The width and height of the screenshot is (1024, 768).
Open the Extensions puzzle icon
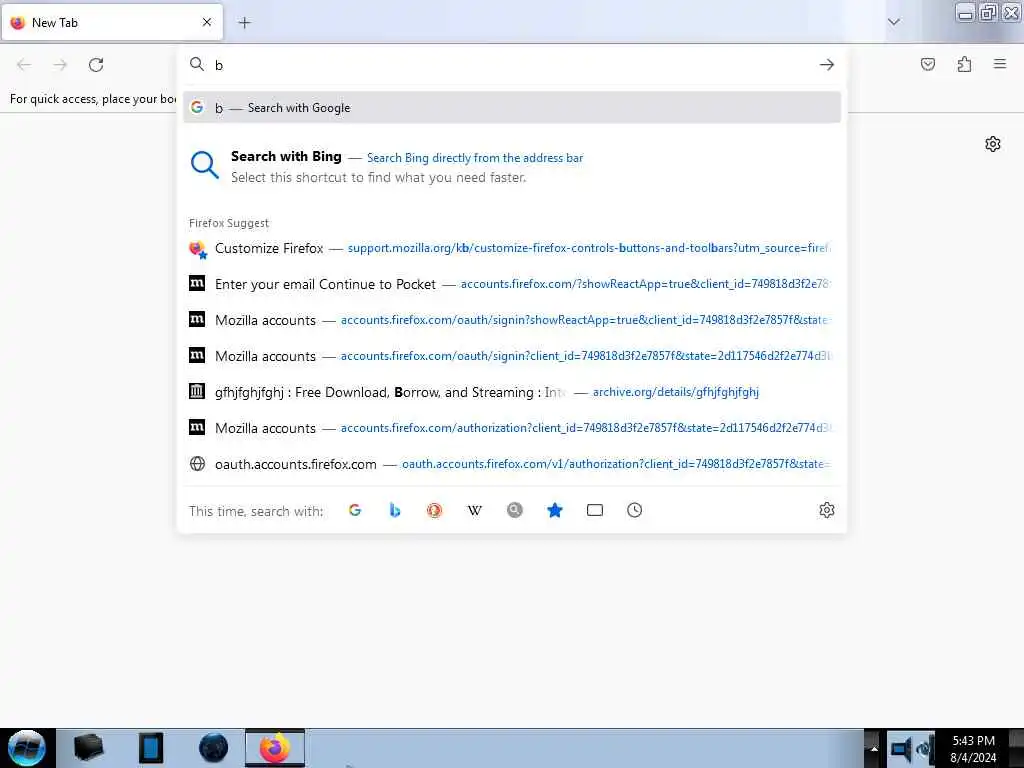tap(964, 64)
